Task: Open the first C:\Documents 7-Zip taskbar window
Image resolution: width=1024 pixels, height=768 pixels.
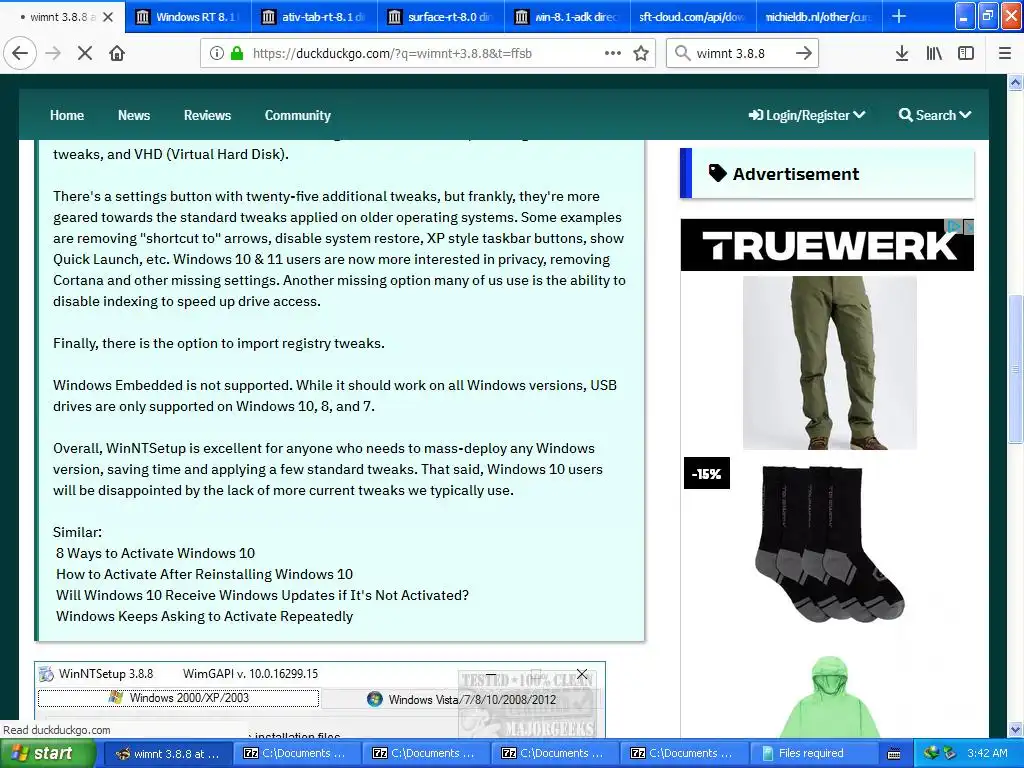Action: (x=296, y=754)
